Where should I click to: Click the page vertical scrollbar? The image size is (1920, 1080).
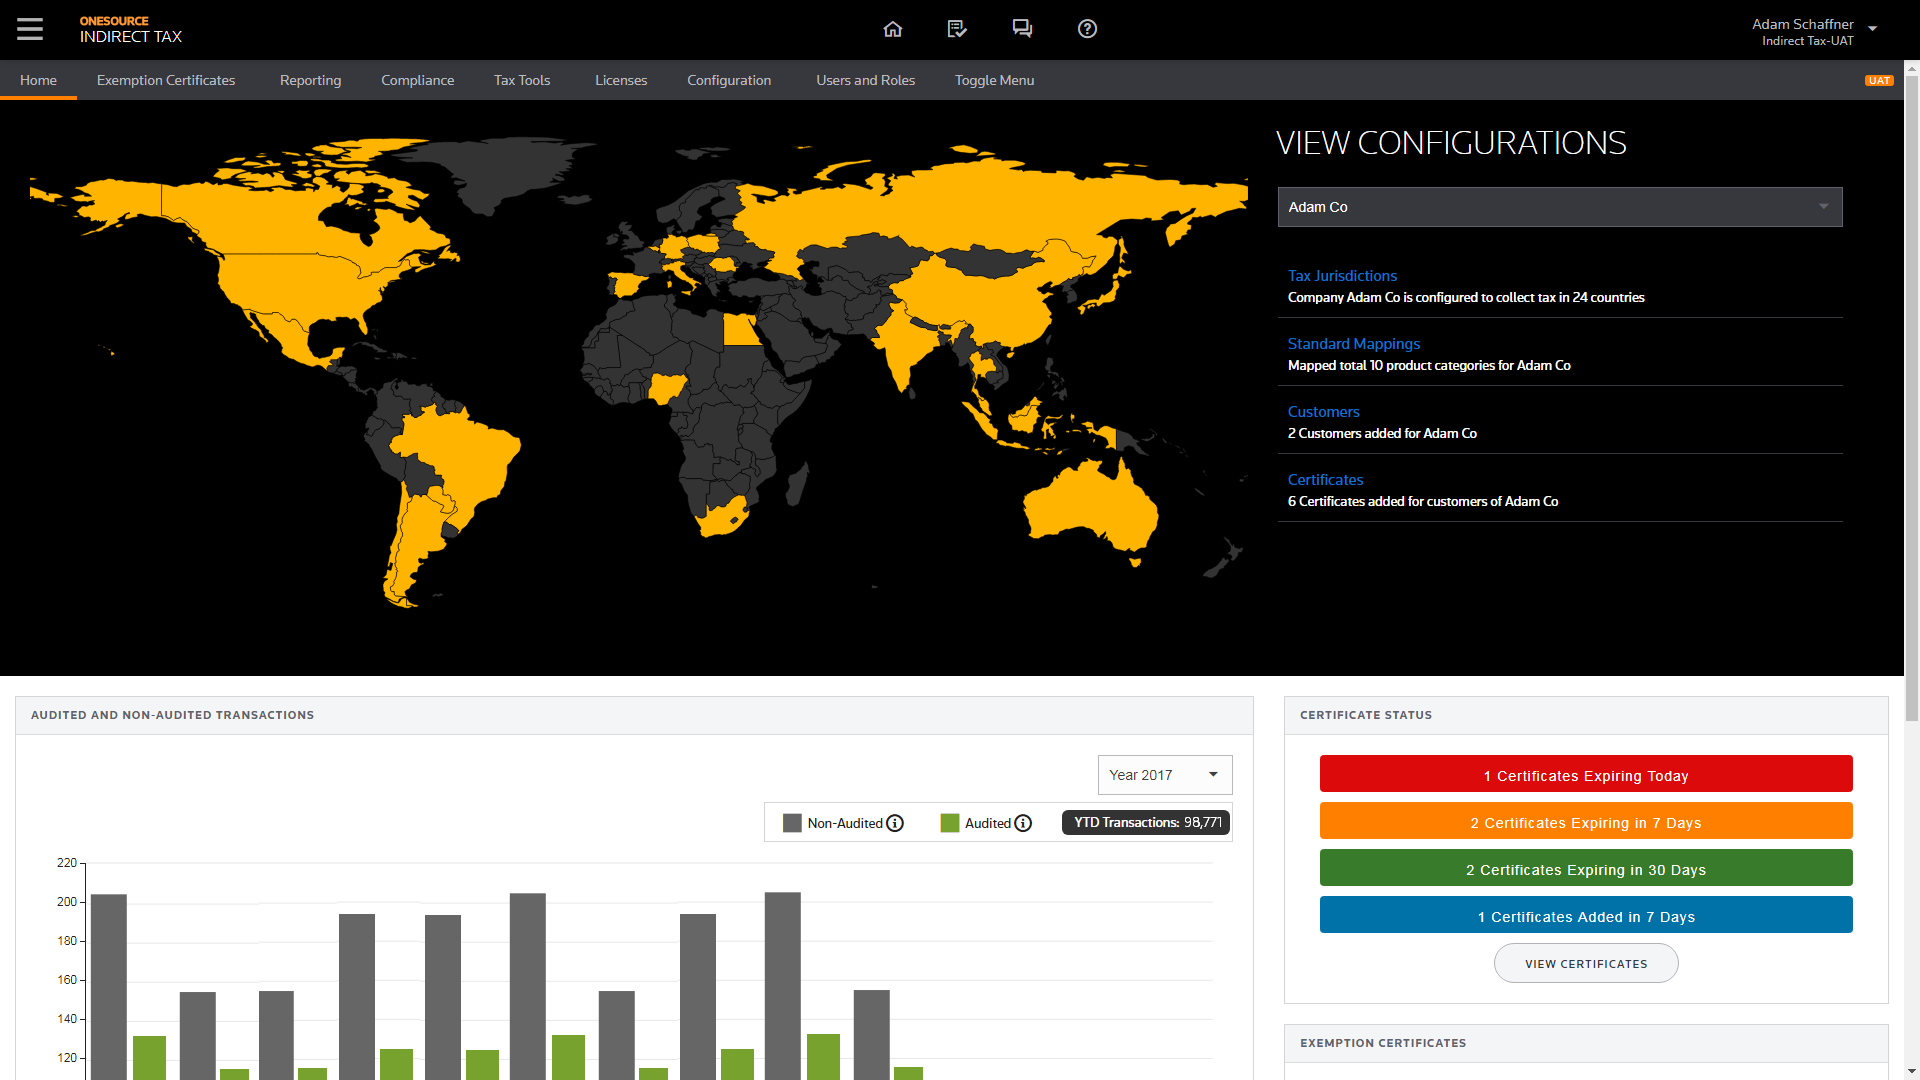[x=1911, y=400]
